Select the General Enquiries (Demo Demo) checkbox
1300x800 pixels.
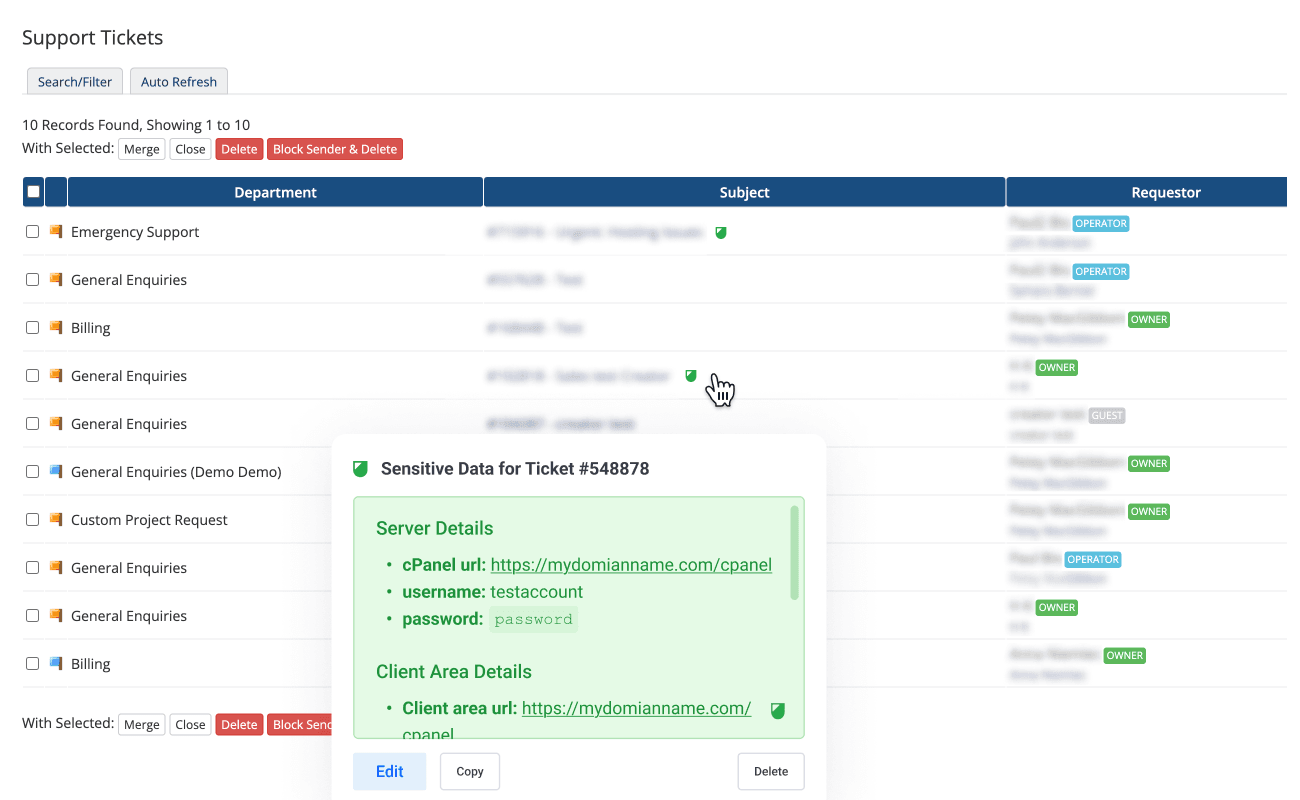click(x=33, y=471)
